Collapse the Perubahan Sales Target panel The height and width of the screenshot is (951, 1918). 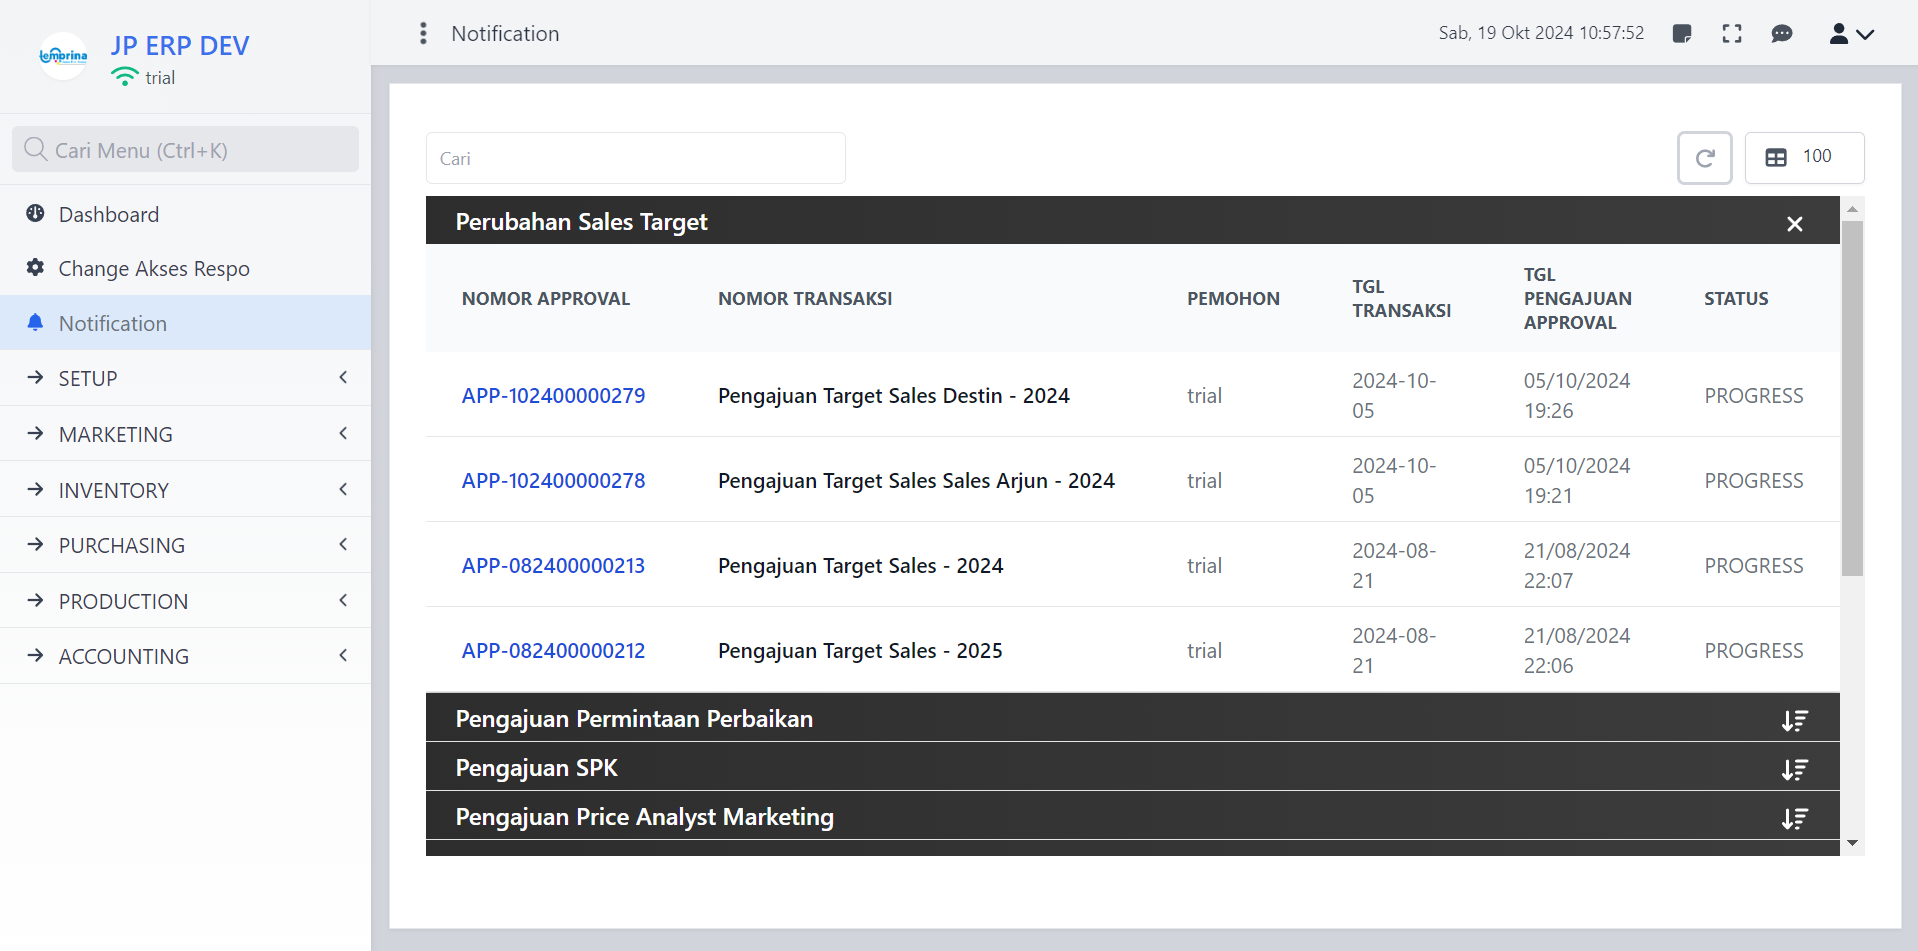1794,224
